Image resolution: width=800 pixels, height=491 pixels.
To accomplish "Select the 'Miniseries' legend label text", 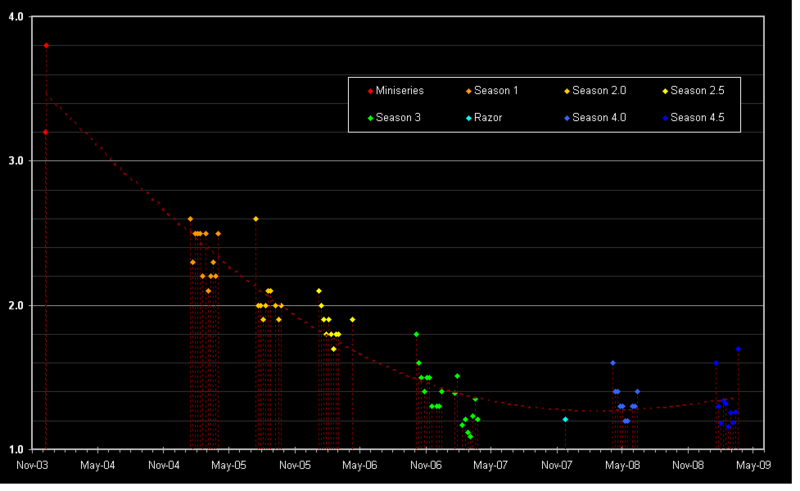I will tap(400, 91).
